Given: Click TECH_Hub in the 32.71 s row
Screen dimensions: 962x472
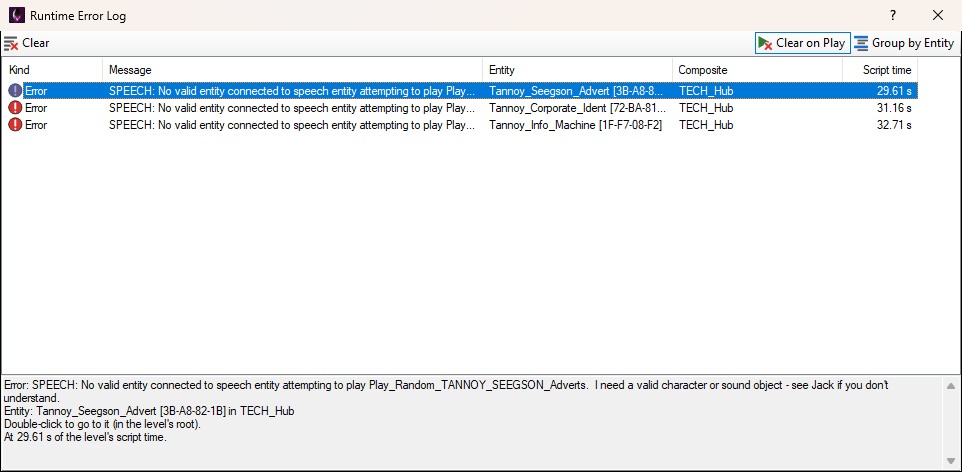Looking at the screenshot, I should (706, 125).
